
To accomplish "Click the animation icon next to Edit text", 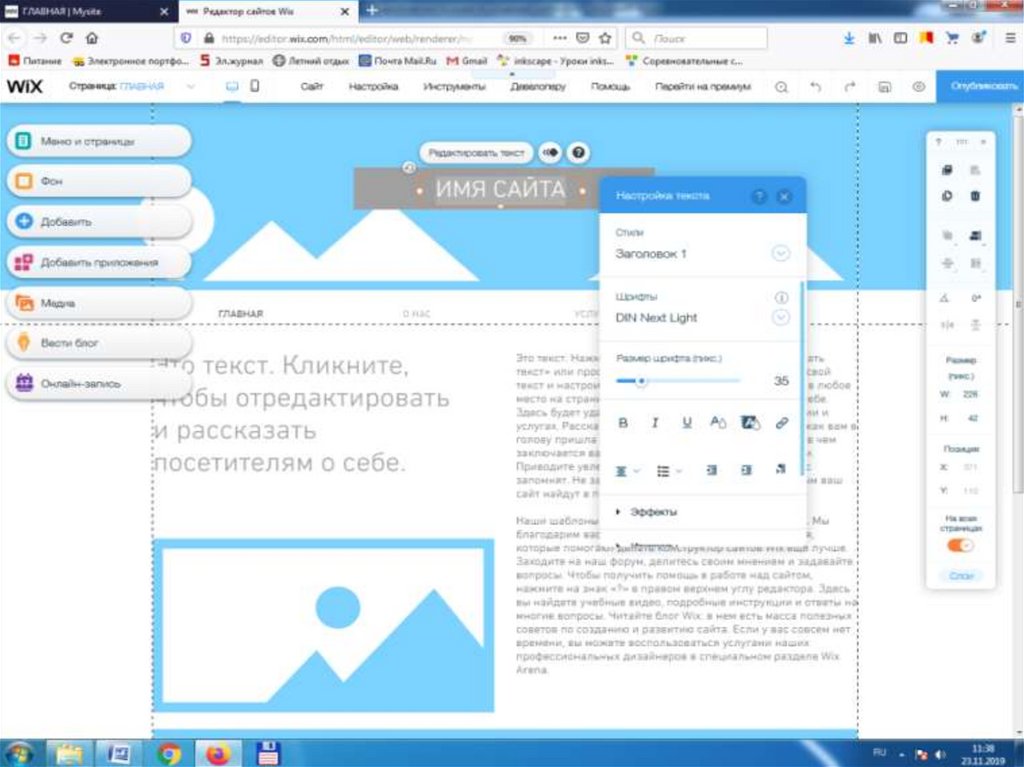I will click(551, 153).
